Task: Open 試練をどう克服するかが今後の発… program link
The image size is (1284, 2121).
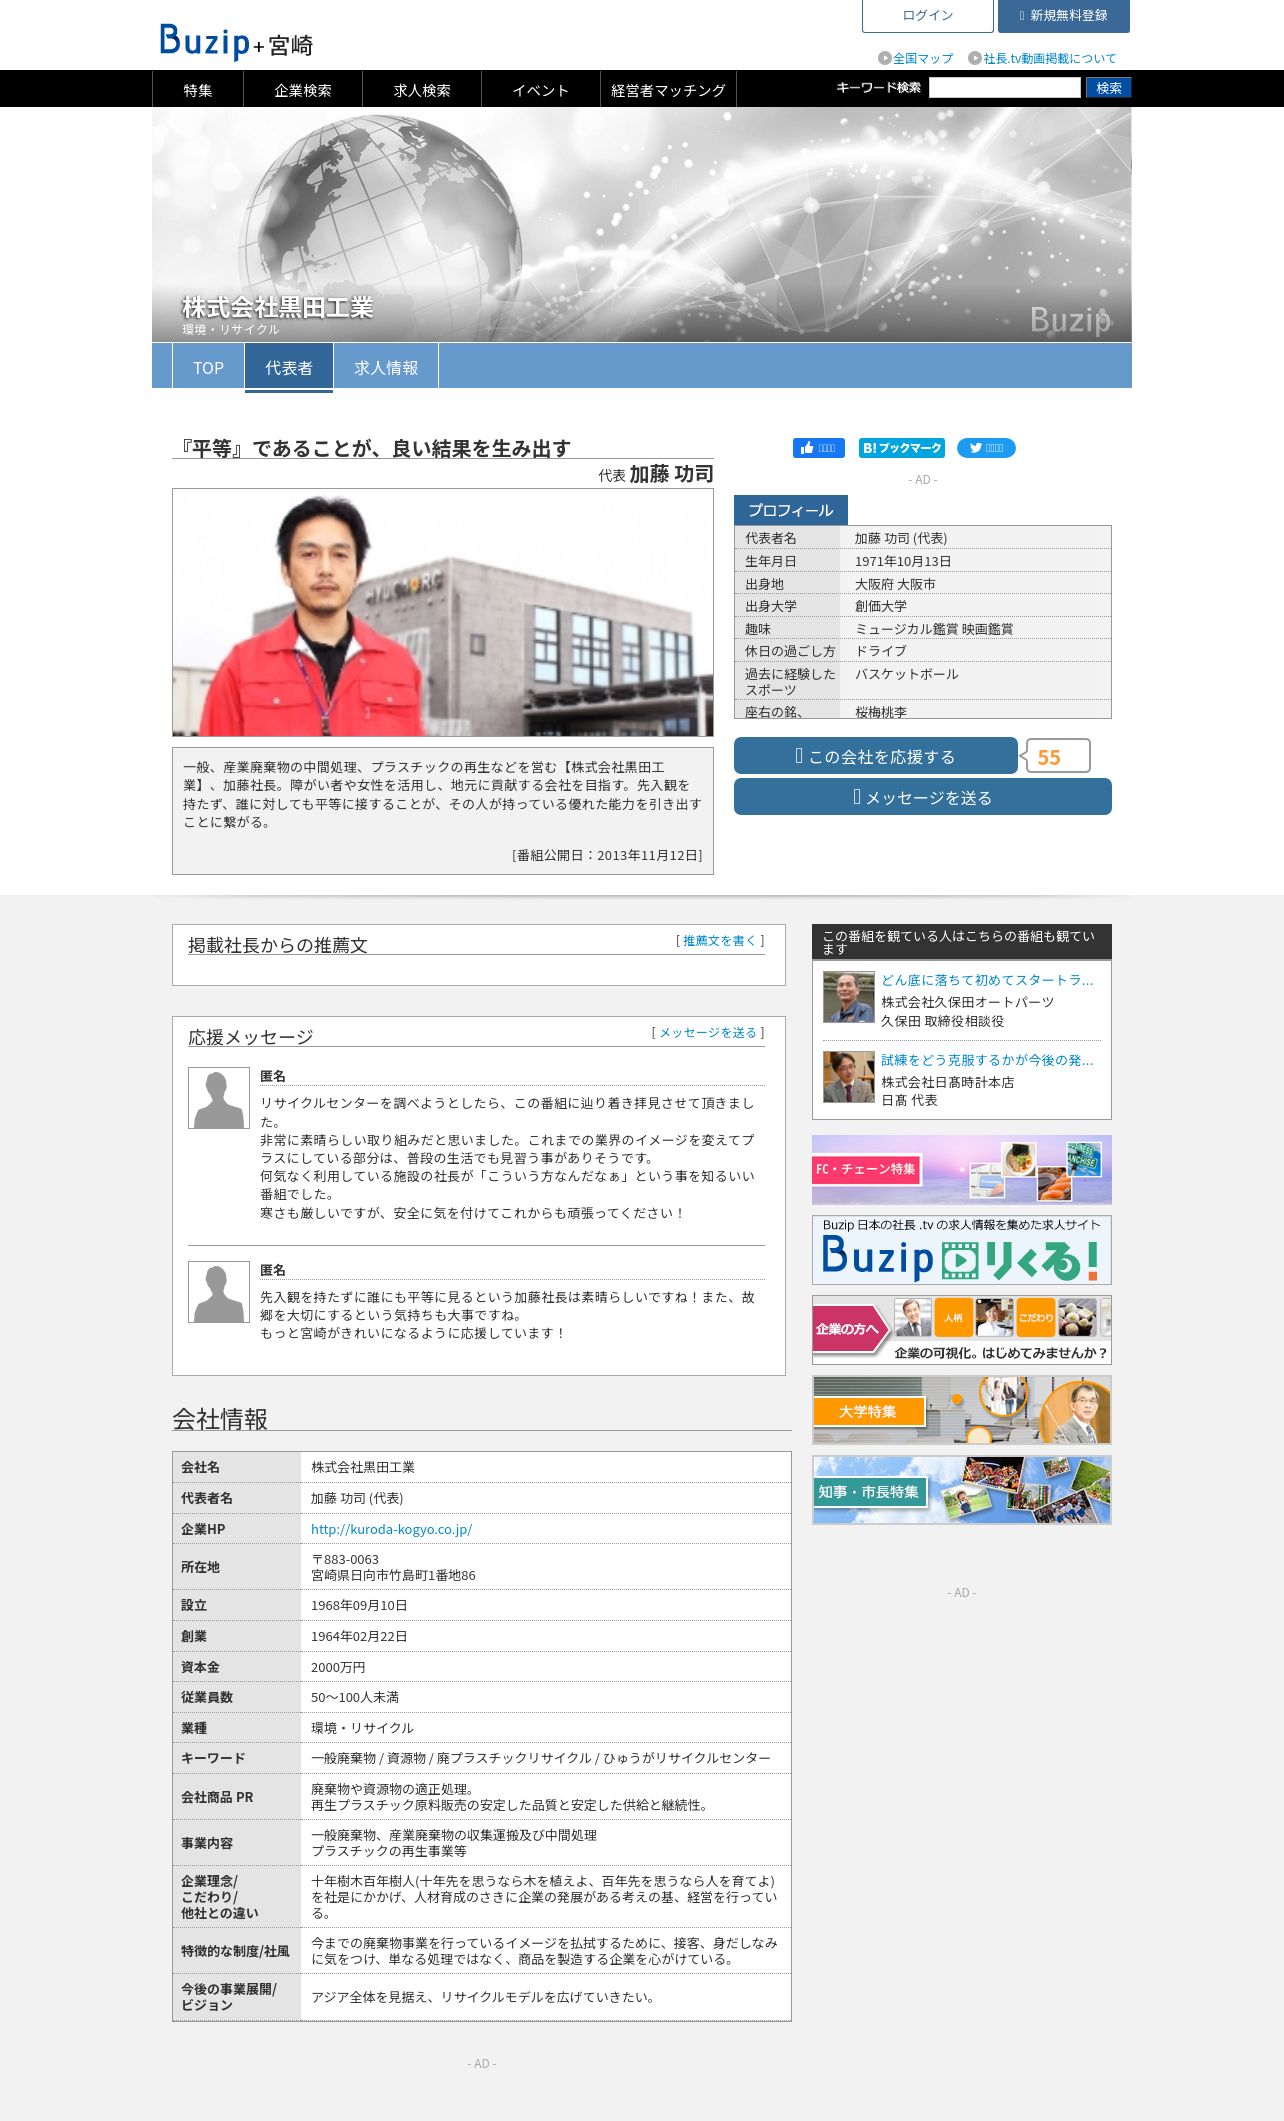Action: pos(987,1060)
